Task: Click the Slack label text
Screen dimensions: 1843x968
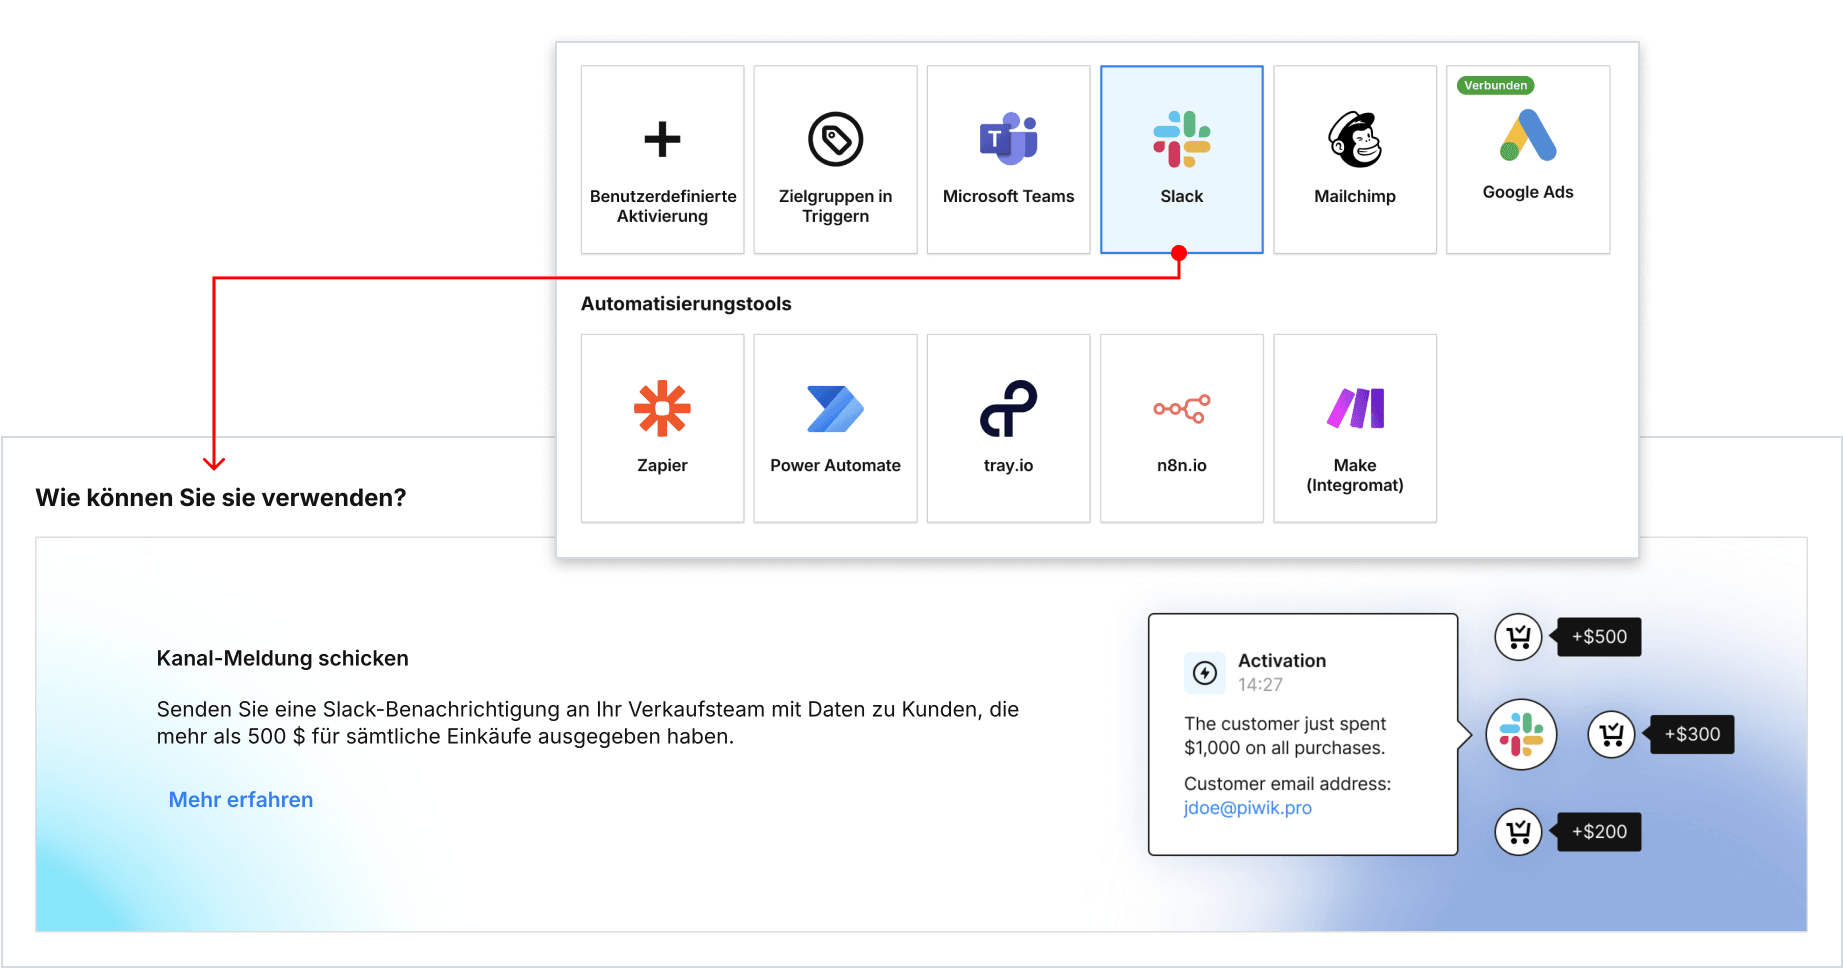Action: tap(1181, 196)
